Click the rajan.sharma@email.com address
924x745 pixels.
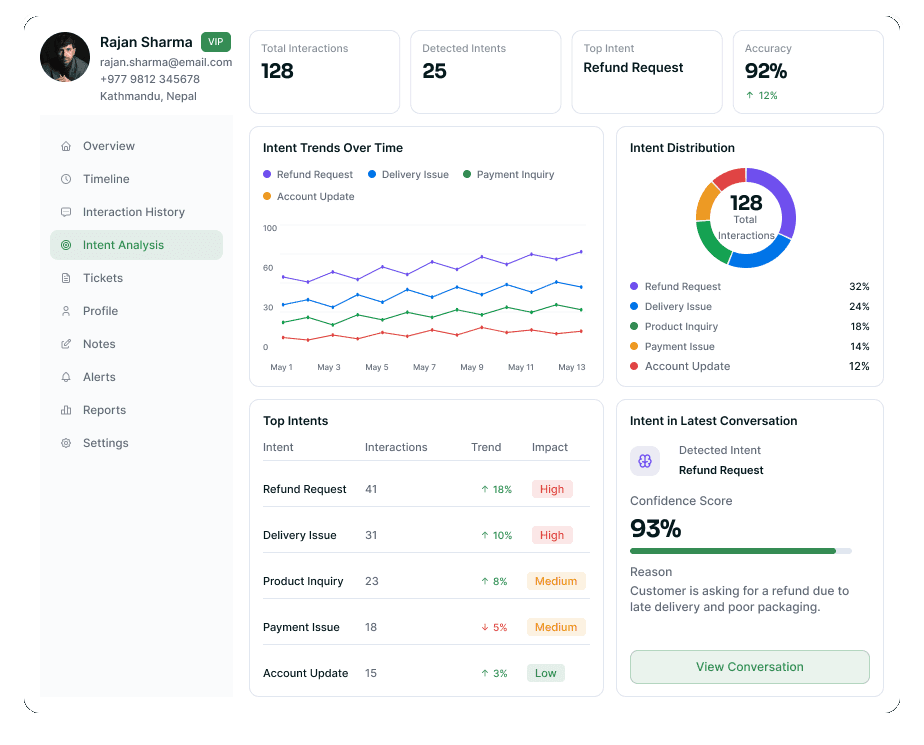click(x=166, y=62)
